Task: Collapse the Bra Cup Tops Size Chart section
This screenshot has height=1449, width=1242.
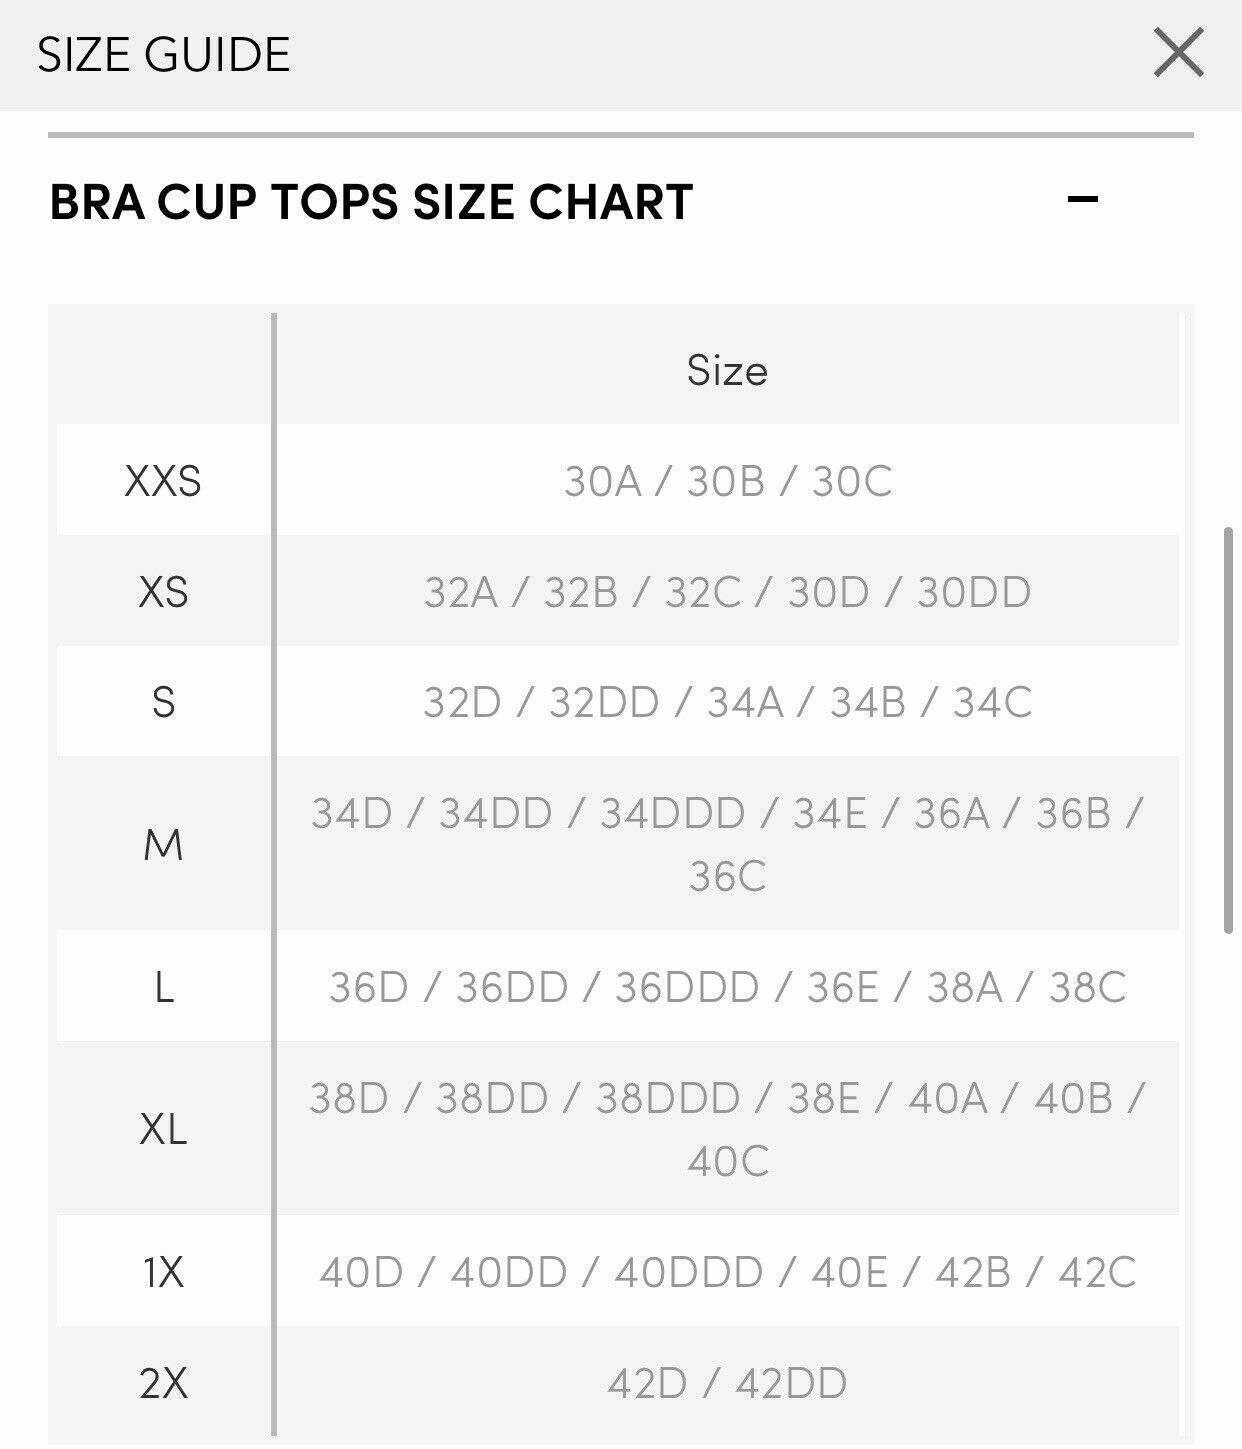Action: click(x=1082, y=200)
